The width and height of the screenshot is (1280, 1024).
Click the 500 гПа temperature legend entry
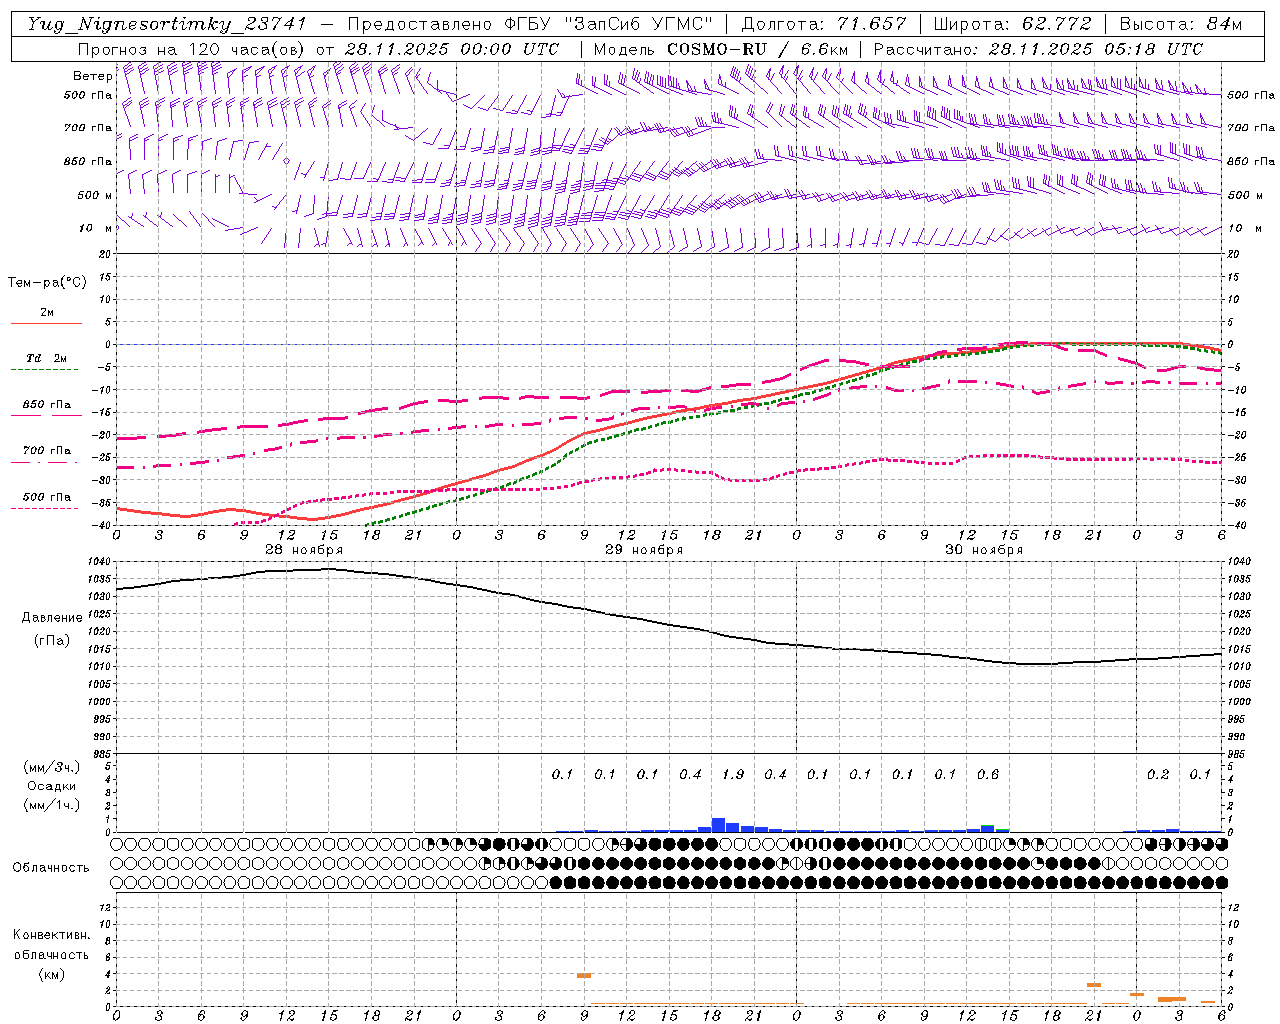click(x=47, y=497)
